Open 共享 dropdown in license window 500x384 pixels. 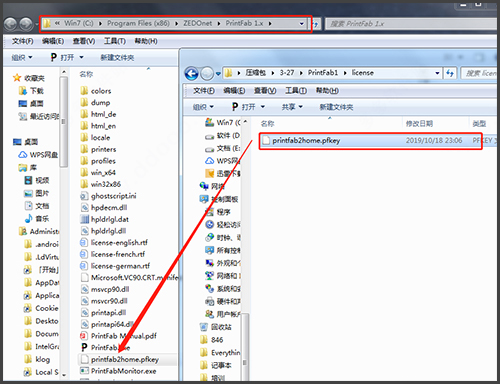pos(292,107)
